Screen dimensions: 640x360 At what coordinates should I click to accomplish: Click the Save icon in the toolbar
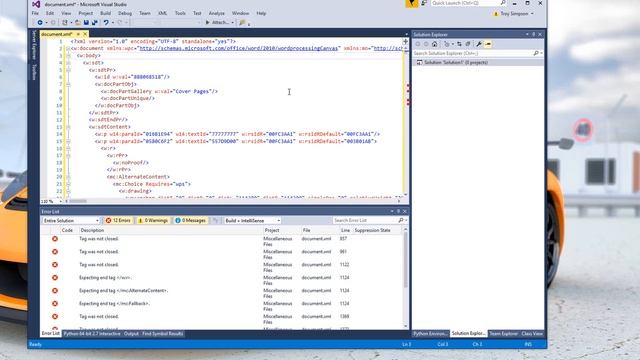87,22
